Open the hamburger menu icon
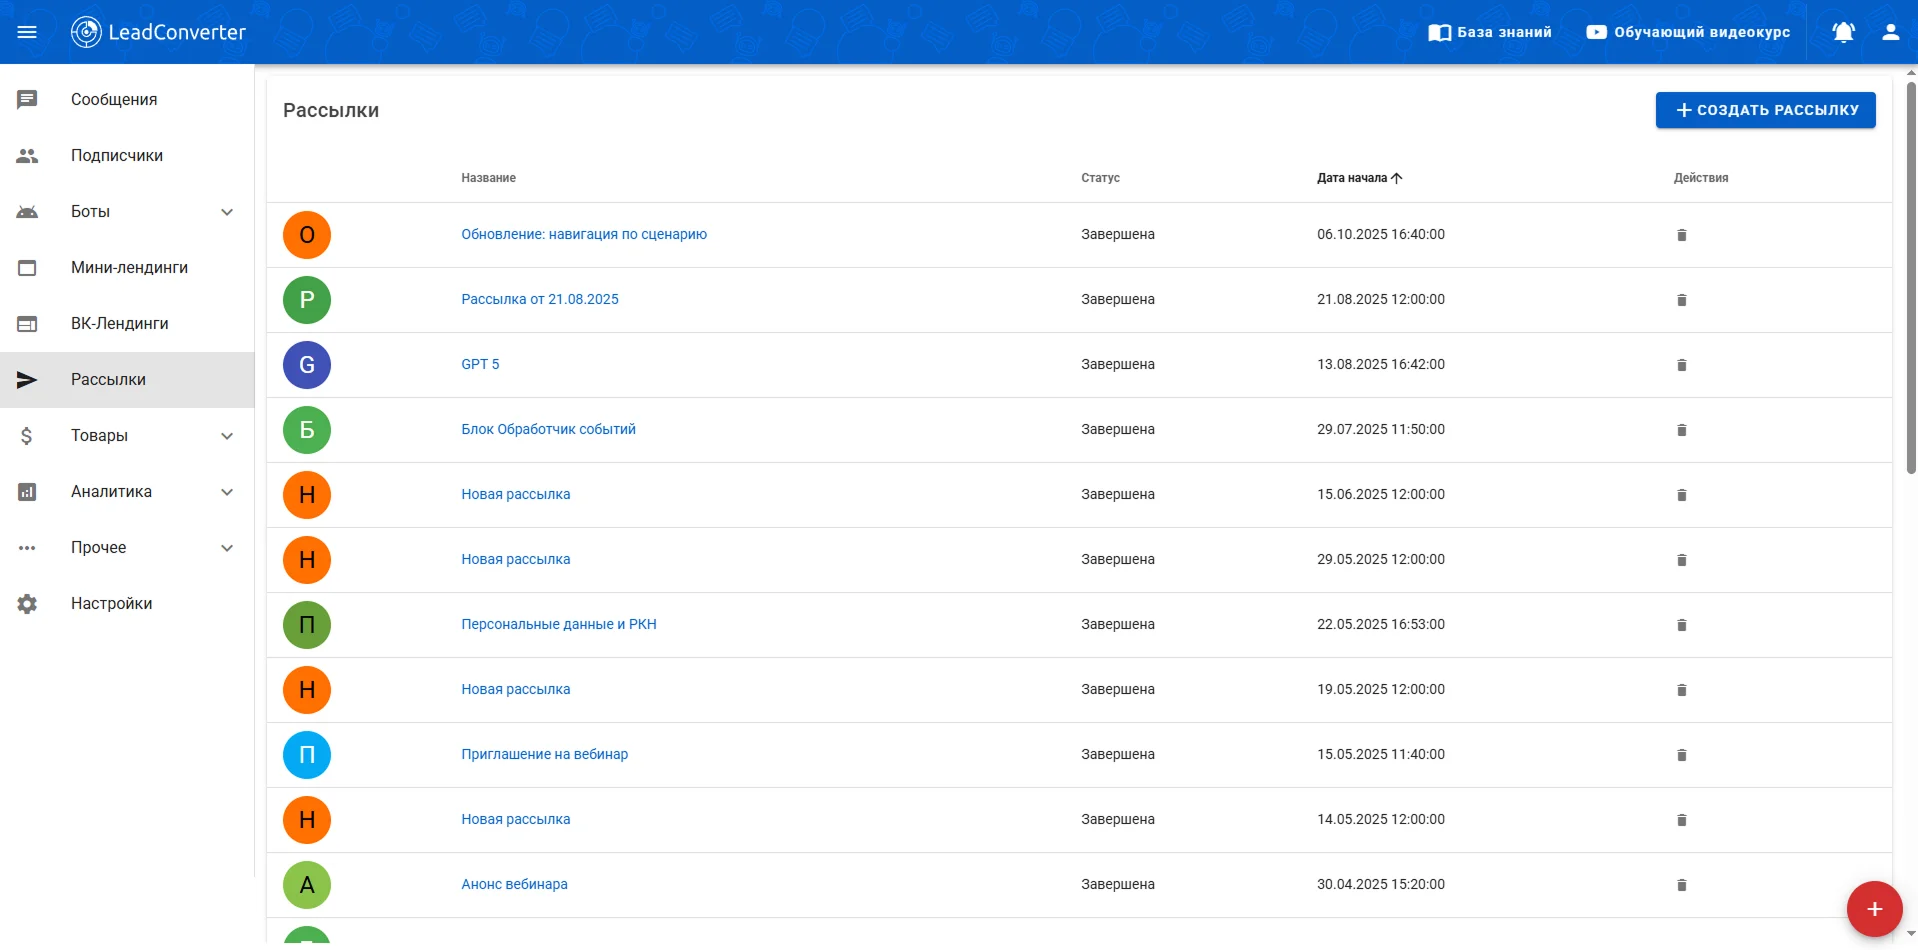Image resolution: width=1918 pixels, height=950 pixels. coord(27,32)
